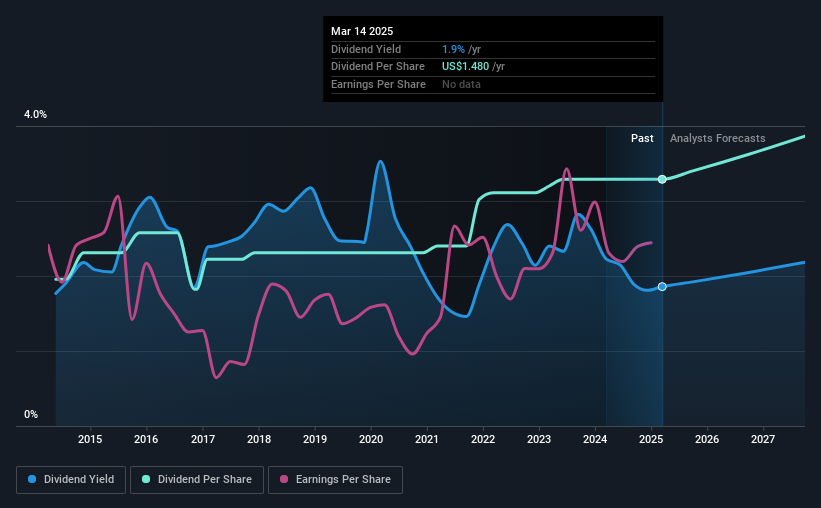Screen dimensions: 821x508
Task: Click the 2026 x-axis label
Action: coord(707,439)
